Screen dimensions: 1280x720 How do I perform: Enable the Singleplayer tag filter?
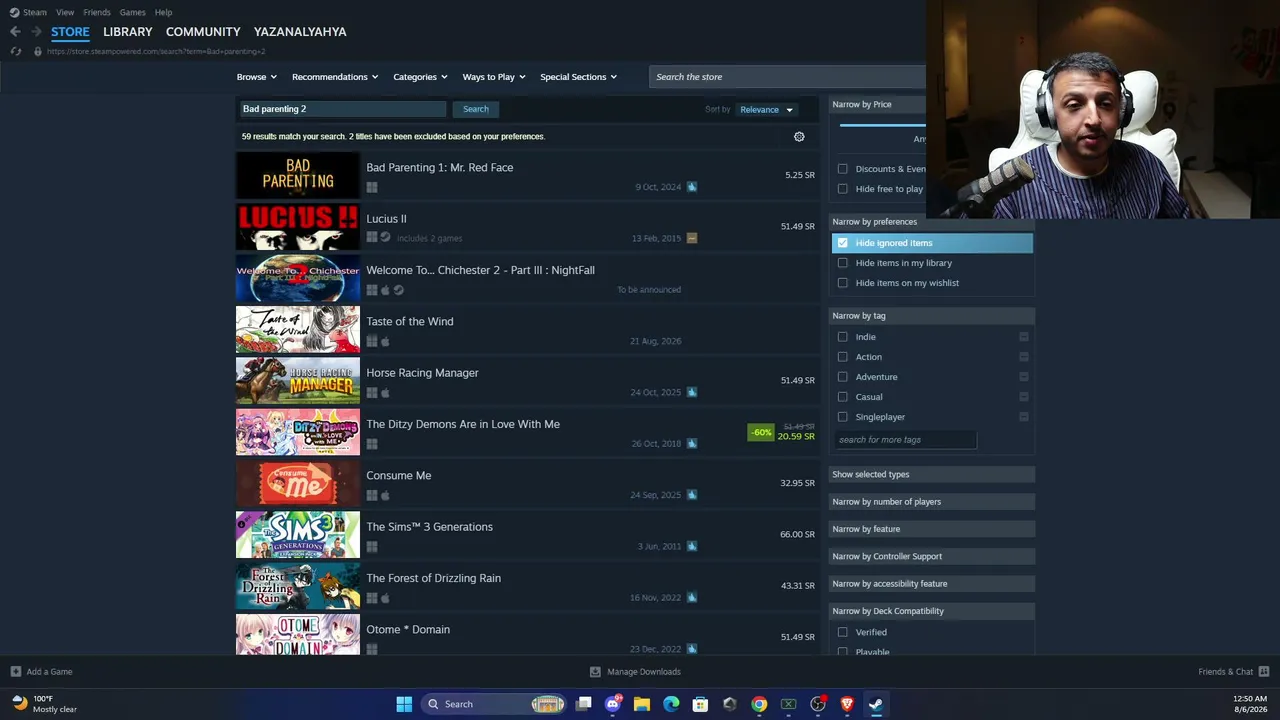coord(843,417)
